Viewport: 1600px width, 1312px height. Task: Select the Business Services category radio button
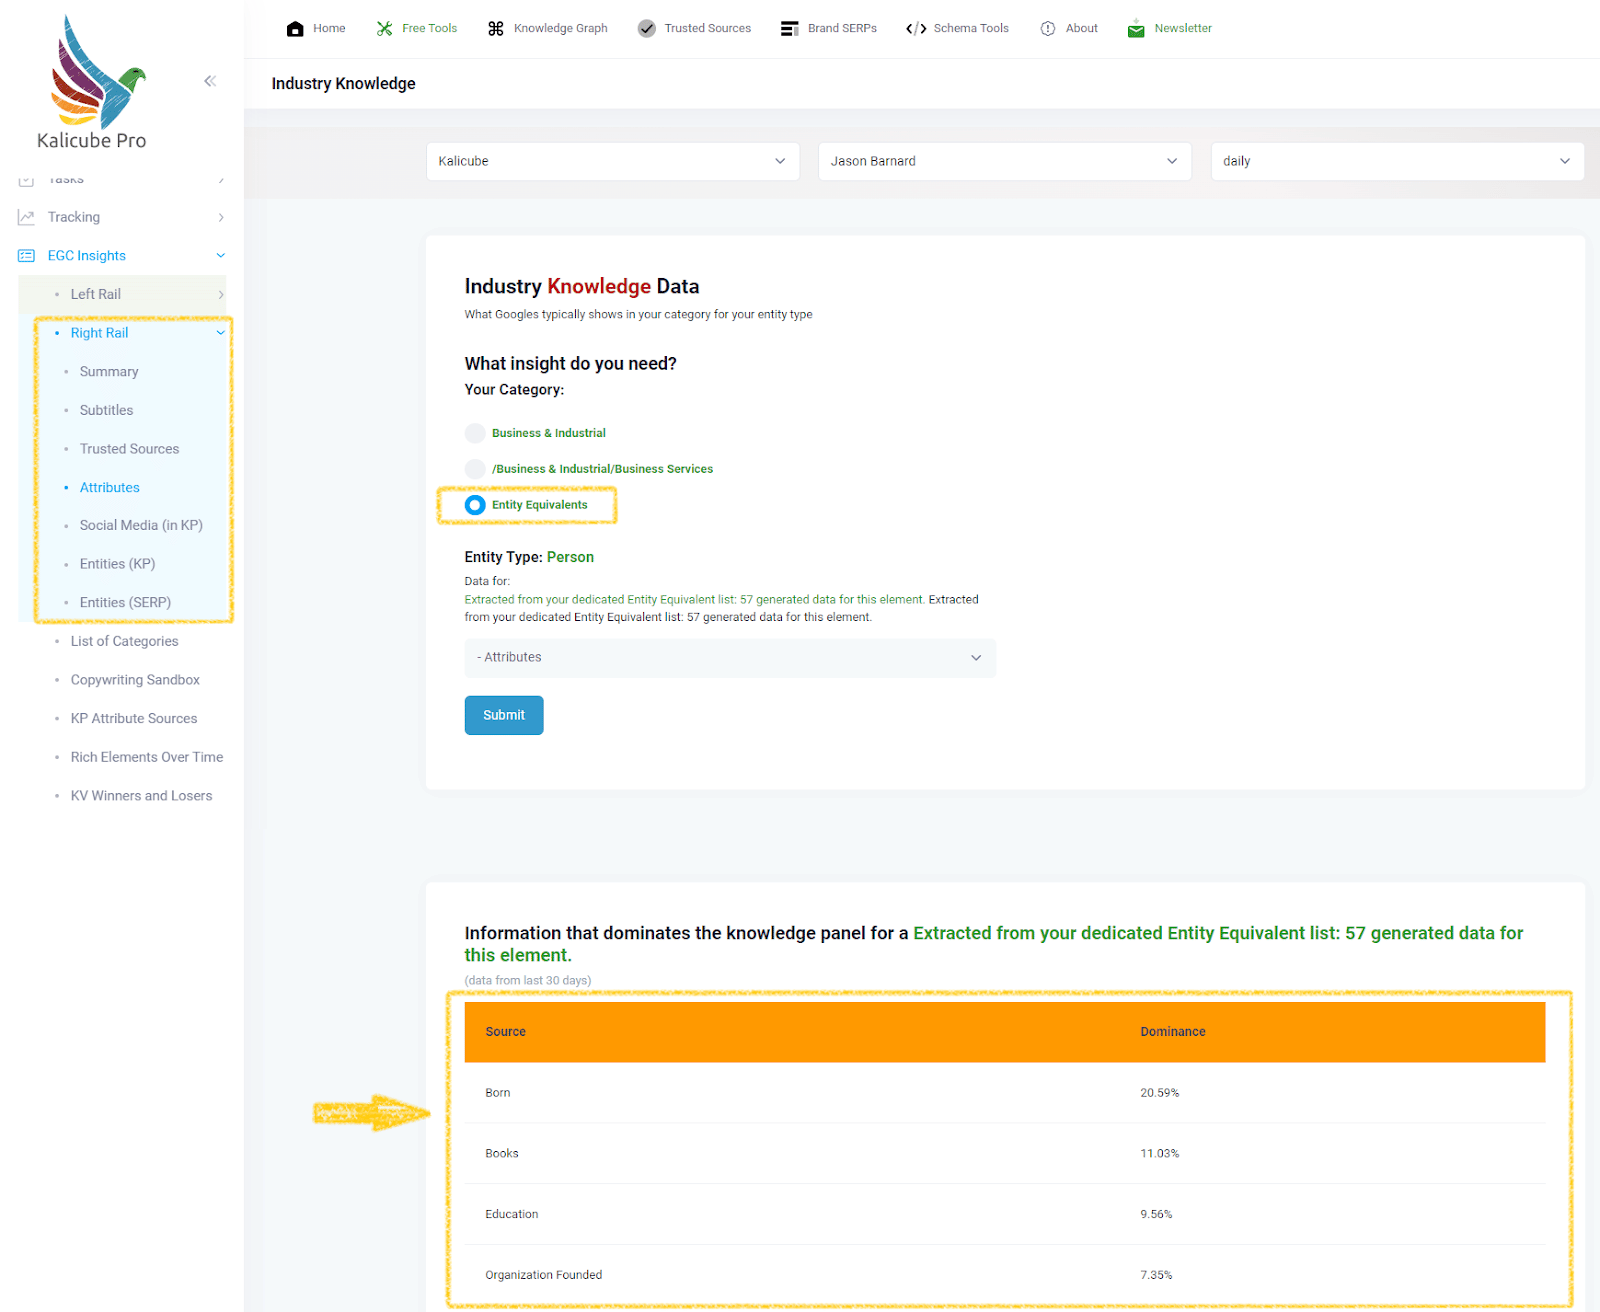(475, 469)
